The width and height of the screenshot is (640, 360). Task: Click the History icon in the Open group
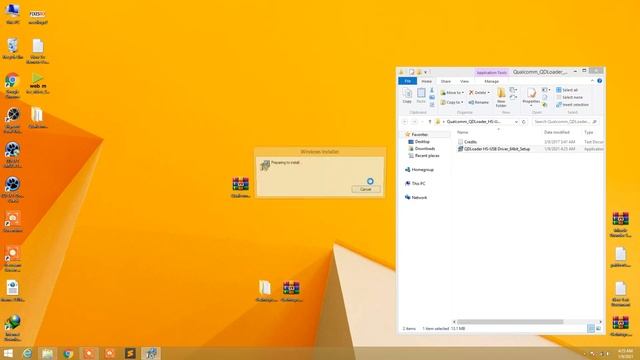coord(545,105)
